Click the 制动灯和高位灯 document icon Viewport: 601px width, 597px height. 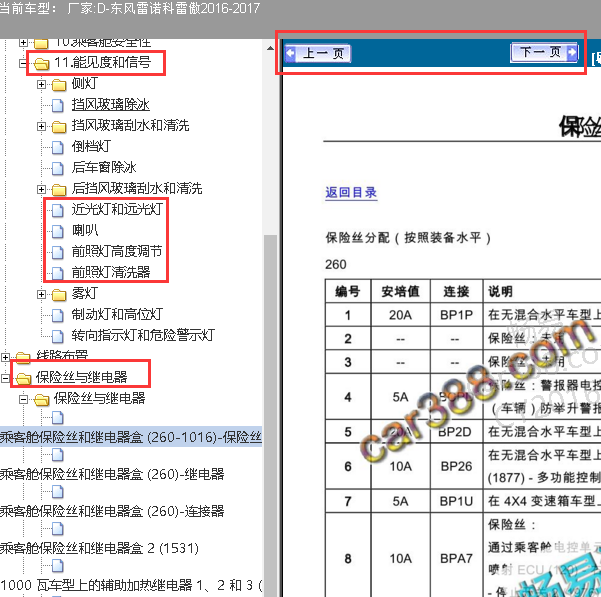(57, 315)
